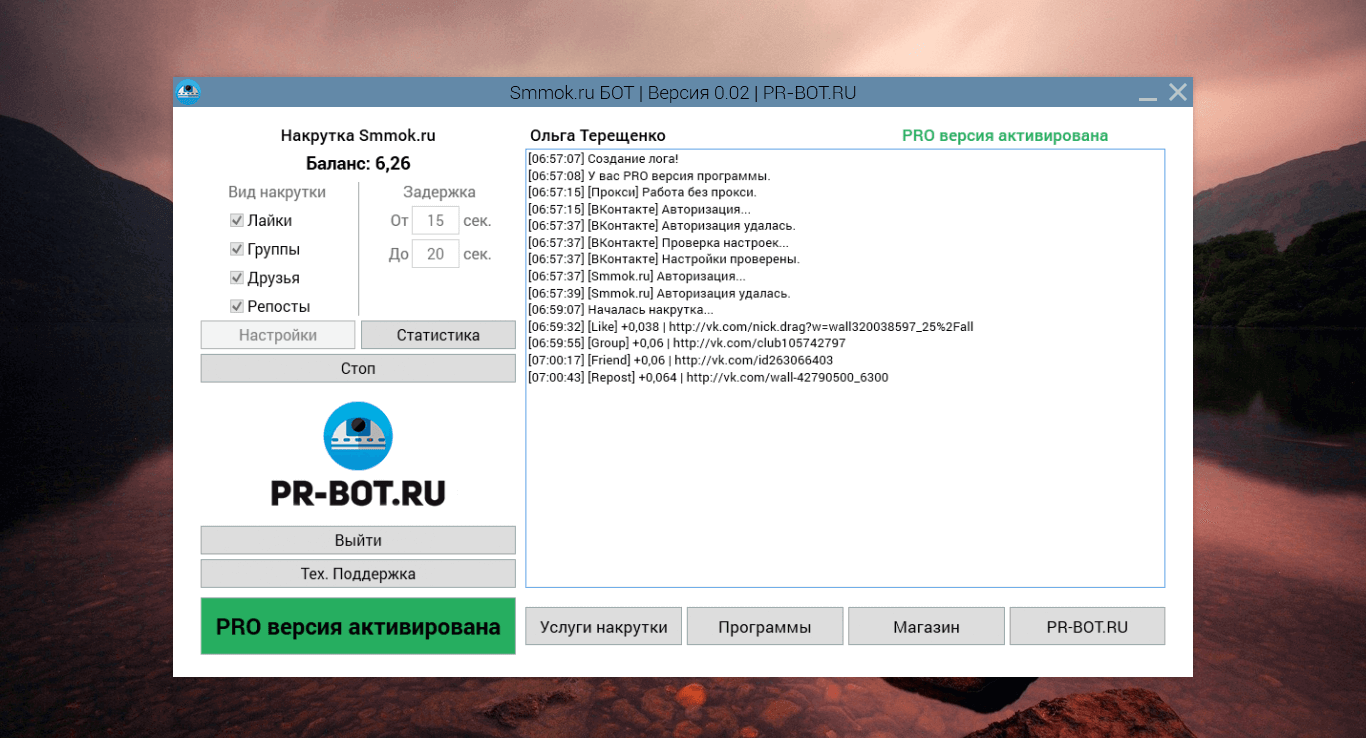This screenshot has height=738, width=1366.
Task: Click the [Repost] +0,064 log entry
Action: [708, 377]
